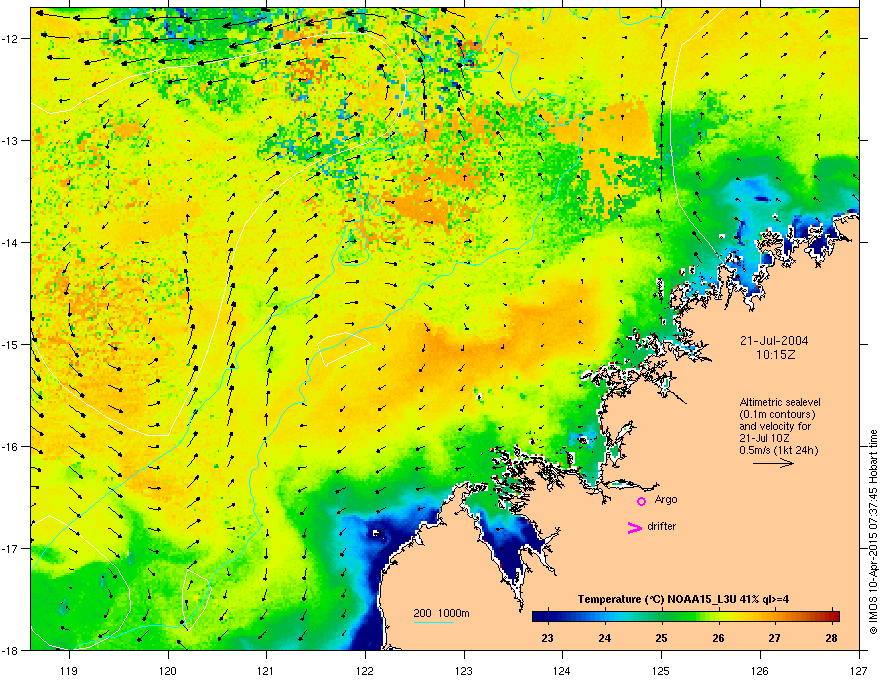
Task: Click the '0.5m/s (1kt 24h)' scale text
Action: [779, 450]
